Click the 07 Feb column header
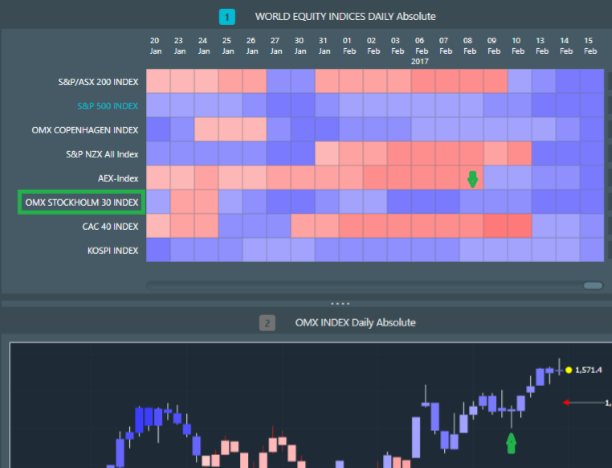This screenshot has height=468, width=612. point(445,46)
